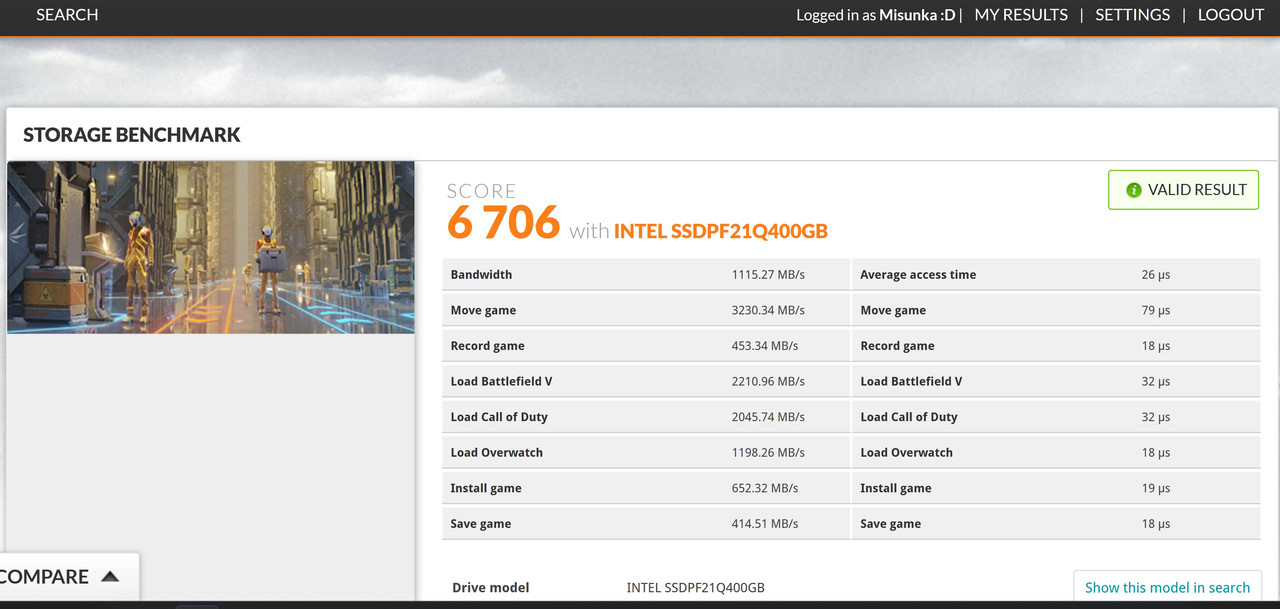
Task: Click Average access time label
Action: 918,275
